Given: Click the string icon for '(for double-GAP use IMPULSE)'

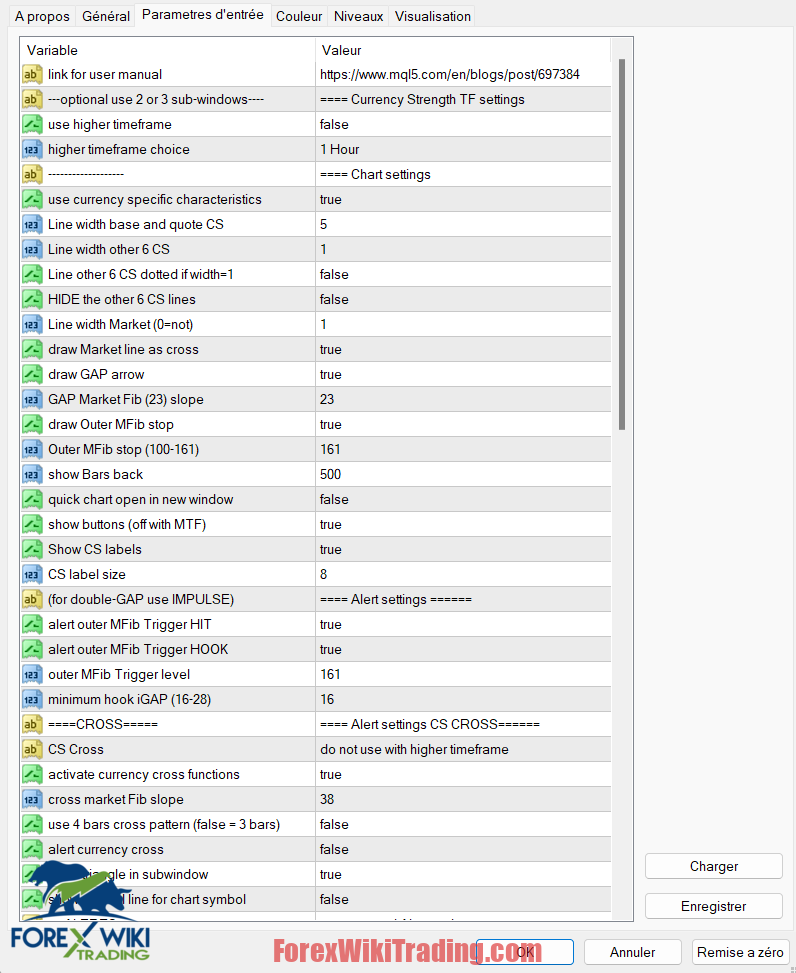Looking at the screenshot, I should 32,599.
